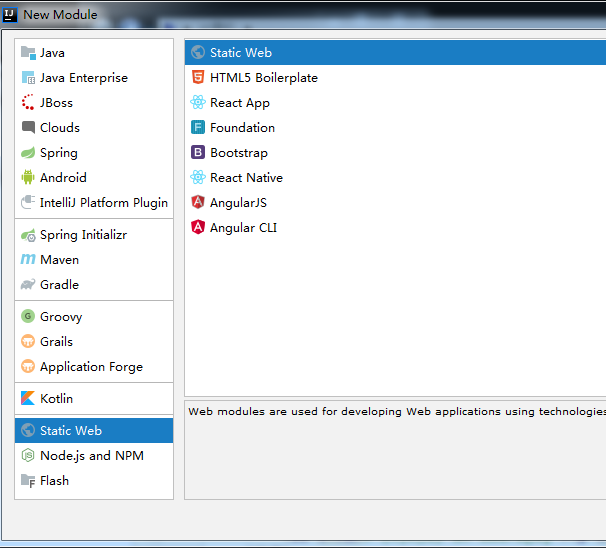The height and width of the screenshot is (548, 606).
Task: Click the AngularJS shield icon
Action: pyautogui.click(x=198, y=202)
